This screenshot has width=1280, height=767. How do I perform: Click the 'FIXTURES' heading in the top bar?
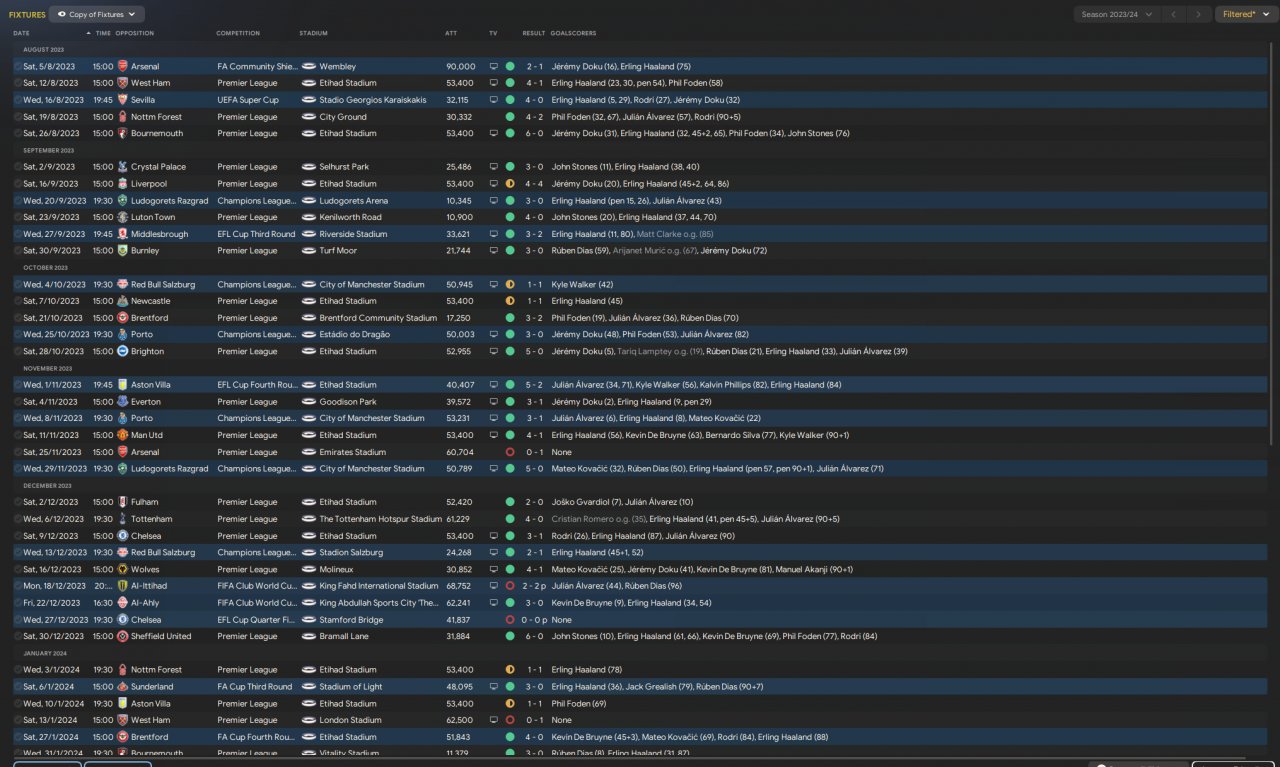[27, 15]
